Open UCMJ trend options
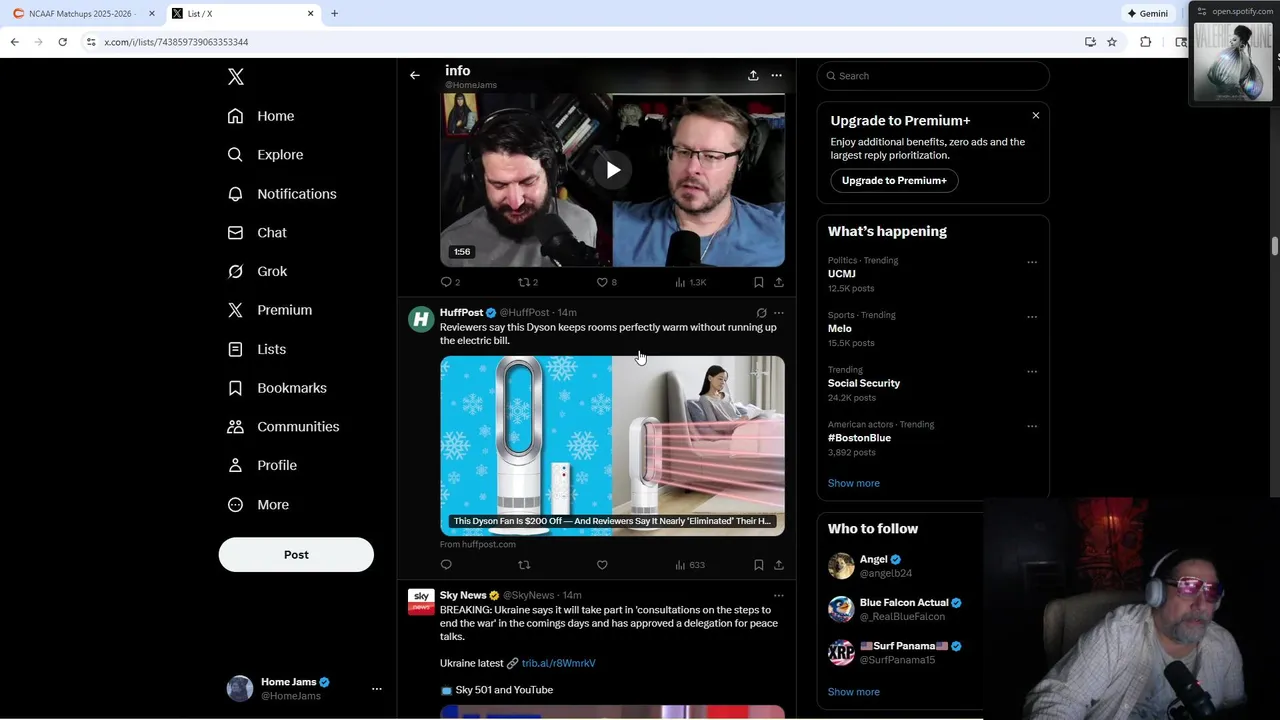The height and width of the screenshot is (720, 1280). [x=1032, y=262]
